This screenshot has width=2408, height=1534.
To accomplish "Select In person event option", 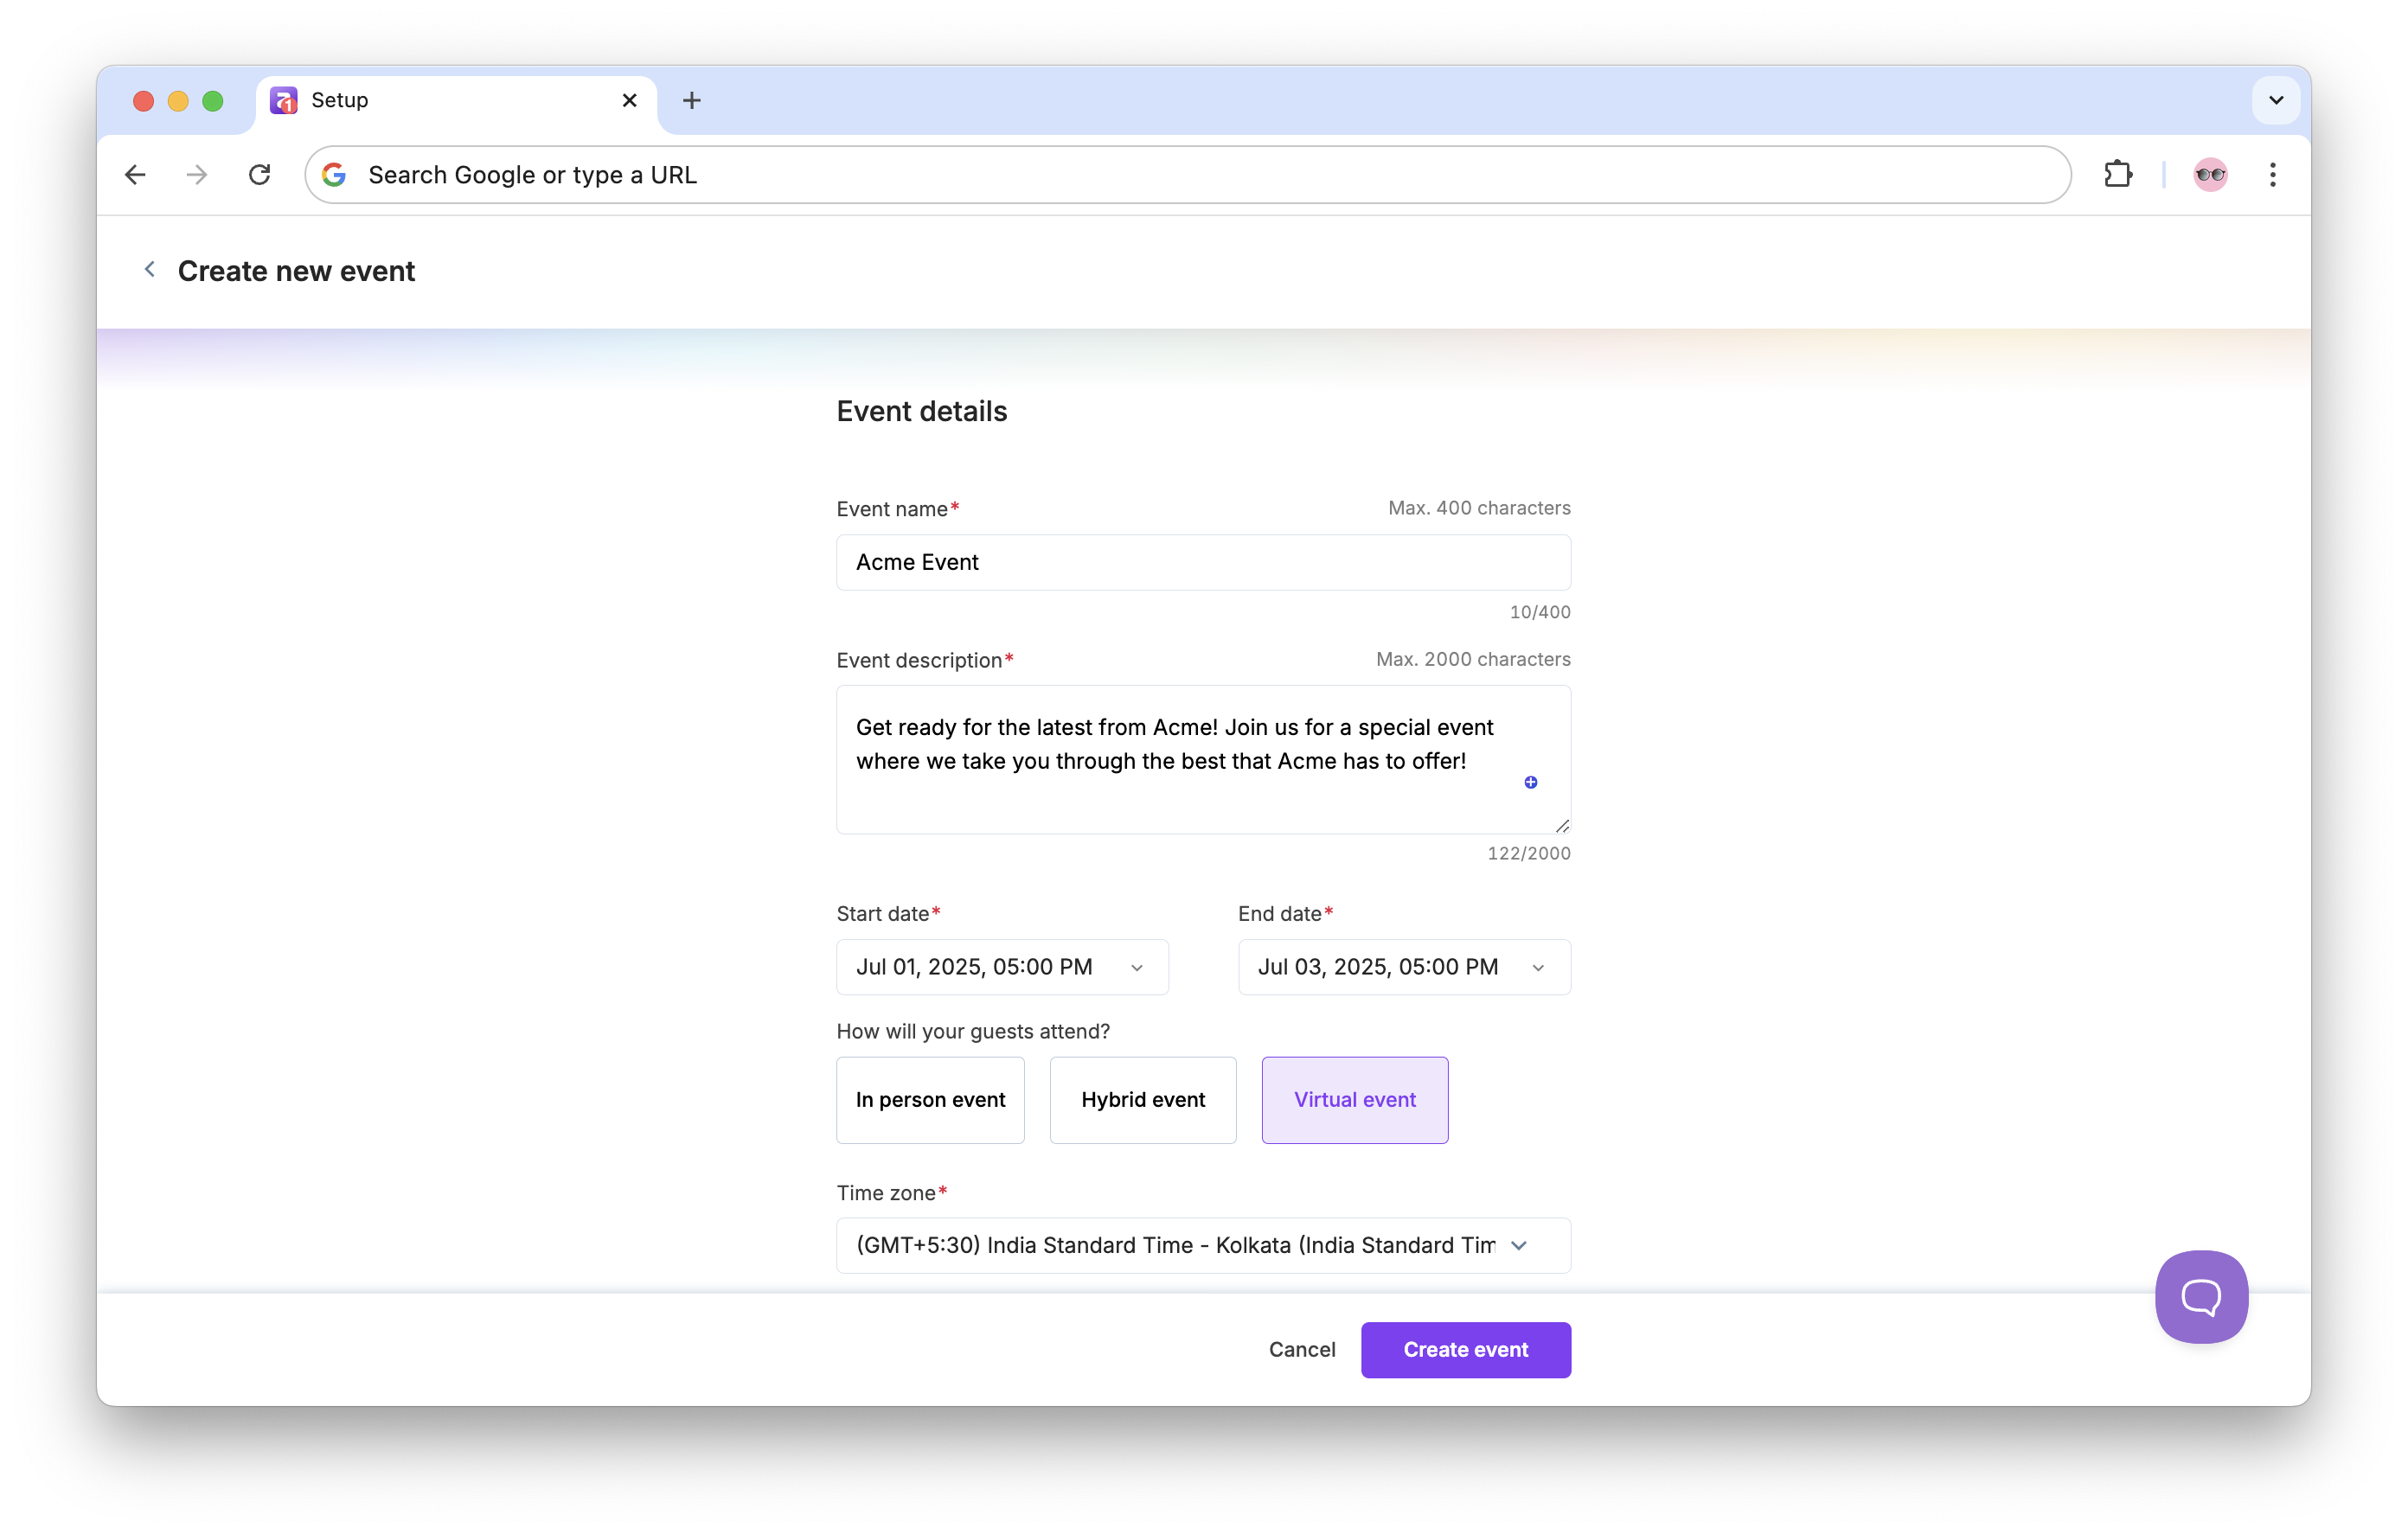I will coord(930,1100).
